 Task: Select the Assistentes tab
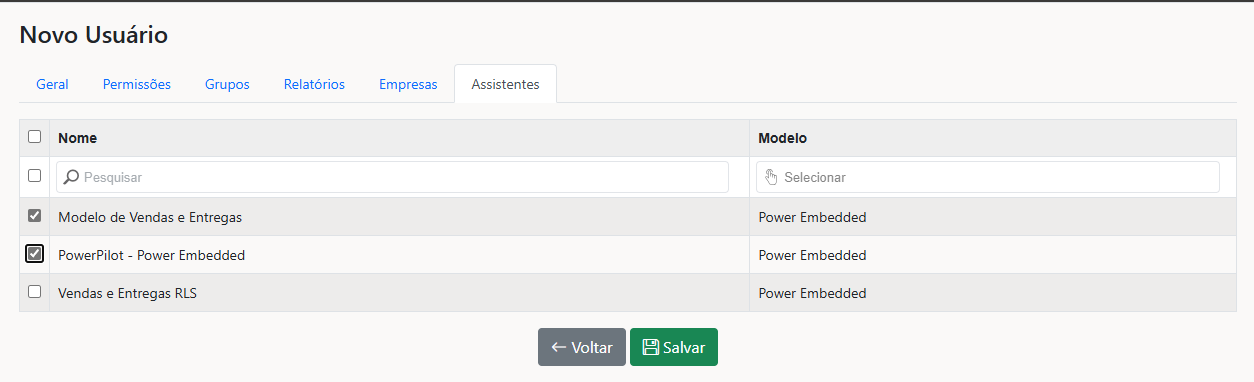pyautogui.click(x=505, y=84)
